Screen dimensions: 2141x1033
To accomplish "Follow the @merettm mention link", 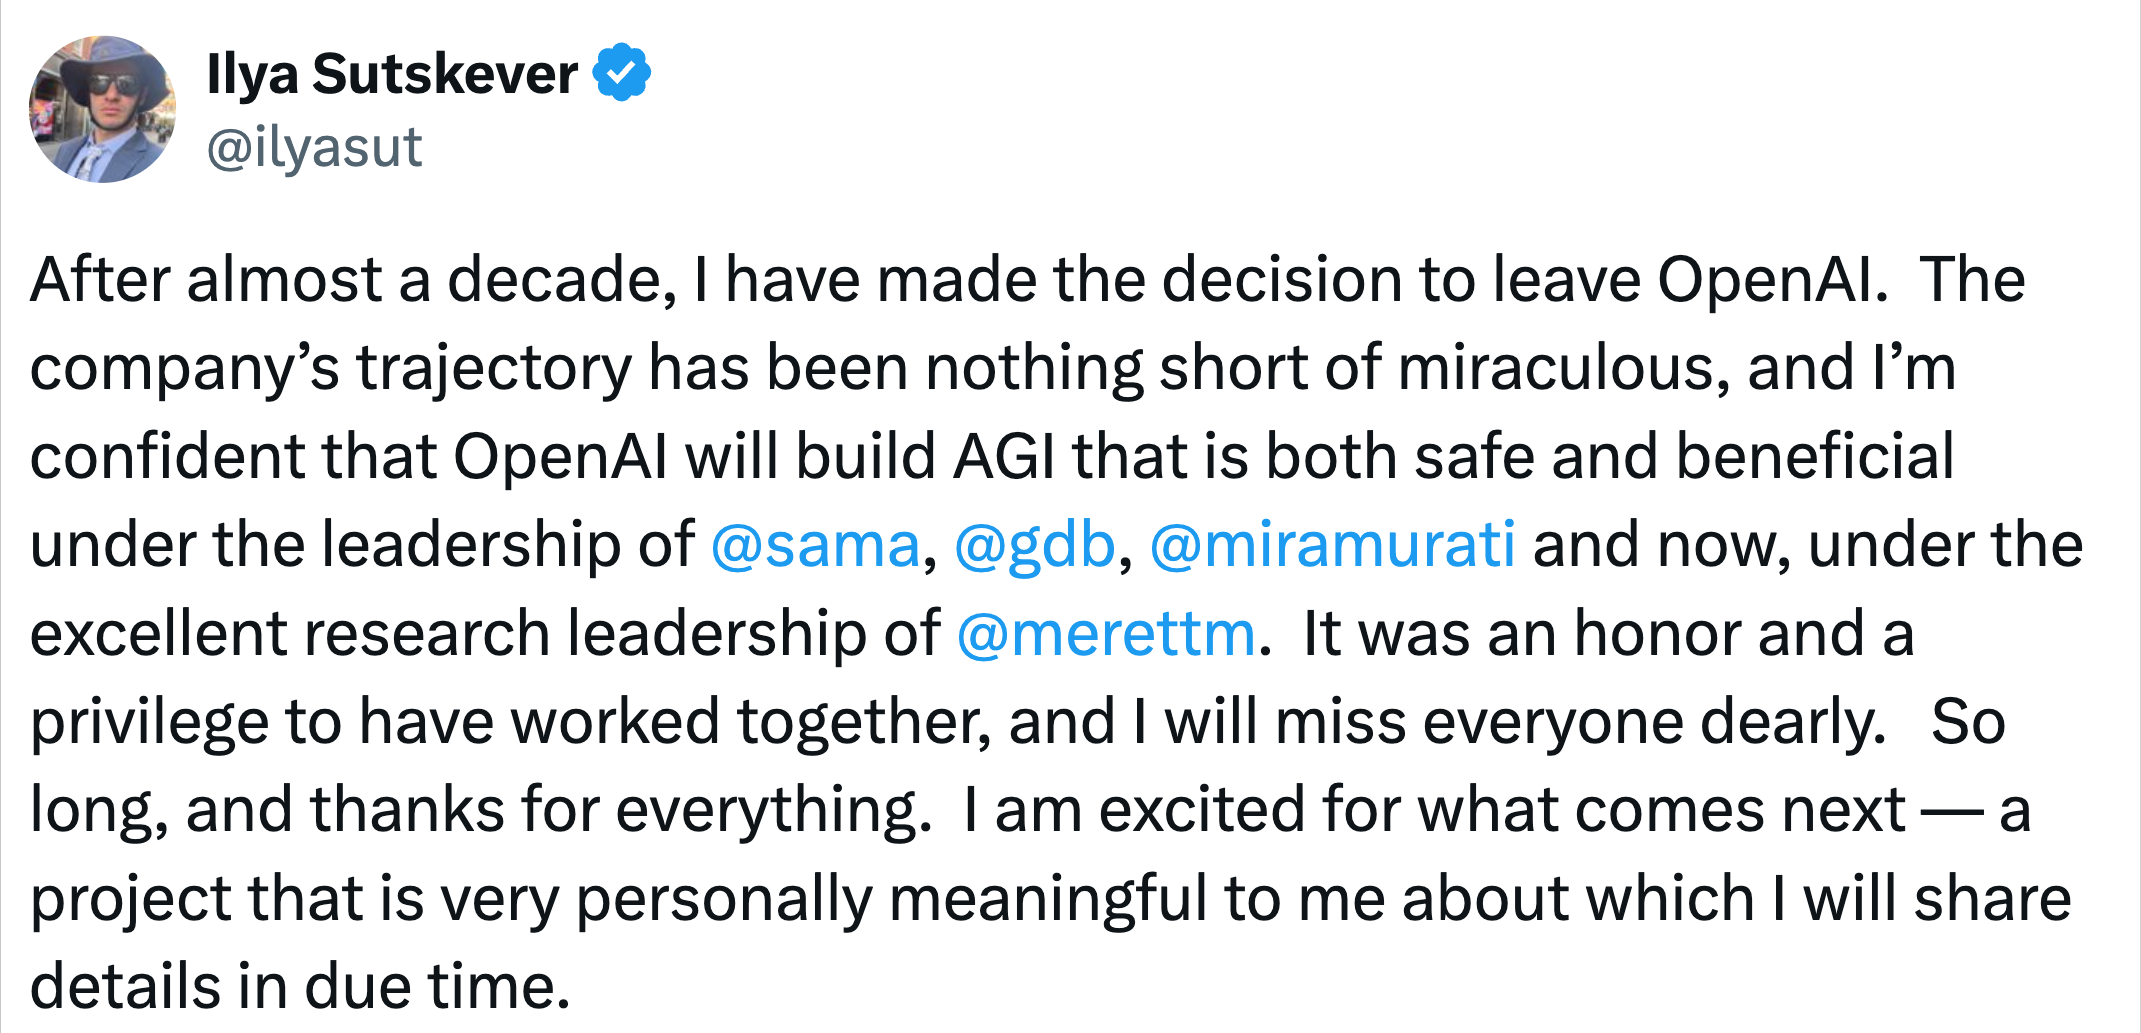I will [1105, 634].
